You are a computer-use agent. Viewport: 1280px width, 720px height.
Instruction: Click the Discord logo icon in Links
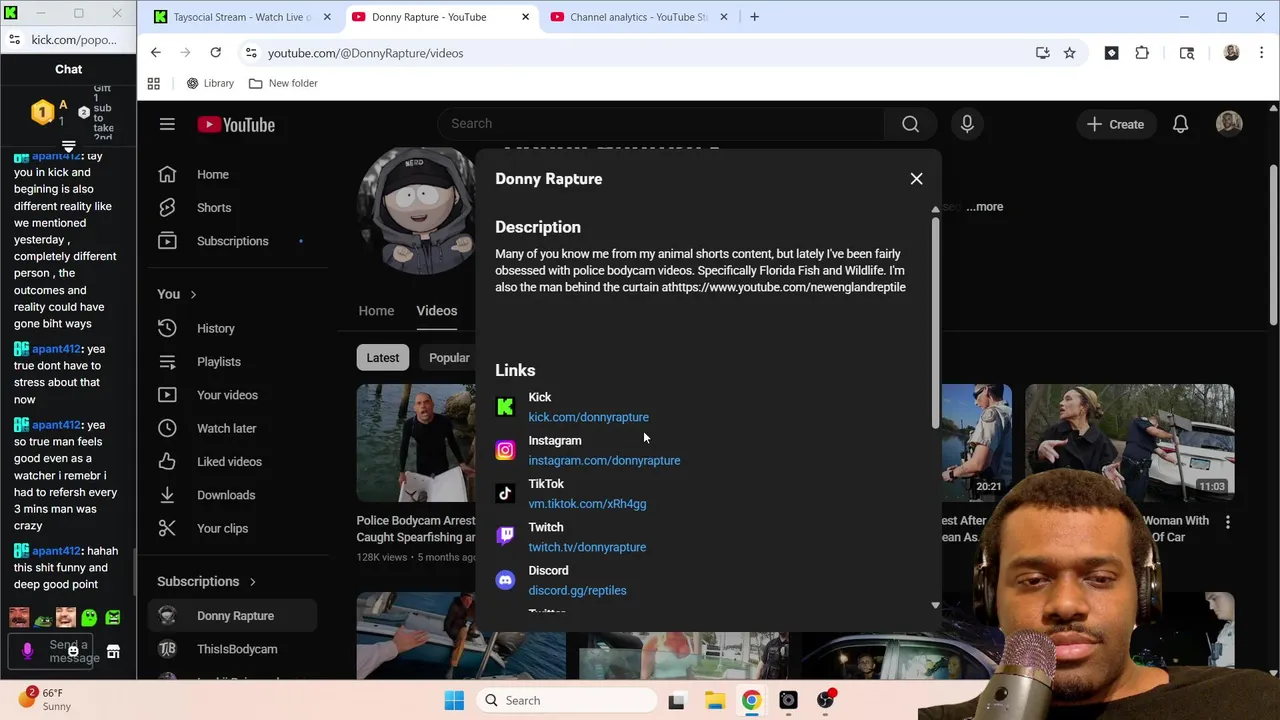pos(505,580)
